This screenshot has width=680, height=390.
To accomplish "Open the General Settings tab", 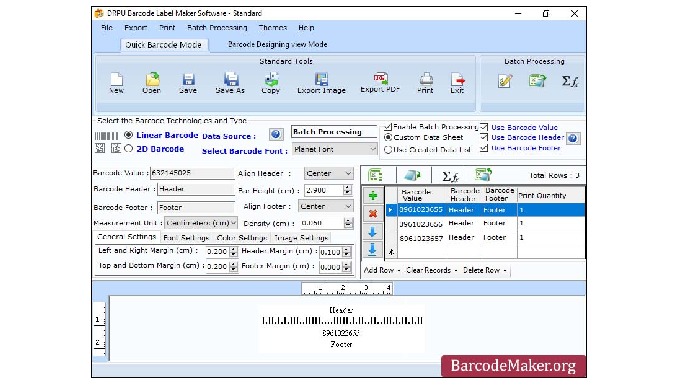I will tap(126, 237).
